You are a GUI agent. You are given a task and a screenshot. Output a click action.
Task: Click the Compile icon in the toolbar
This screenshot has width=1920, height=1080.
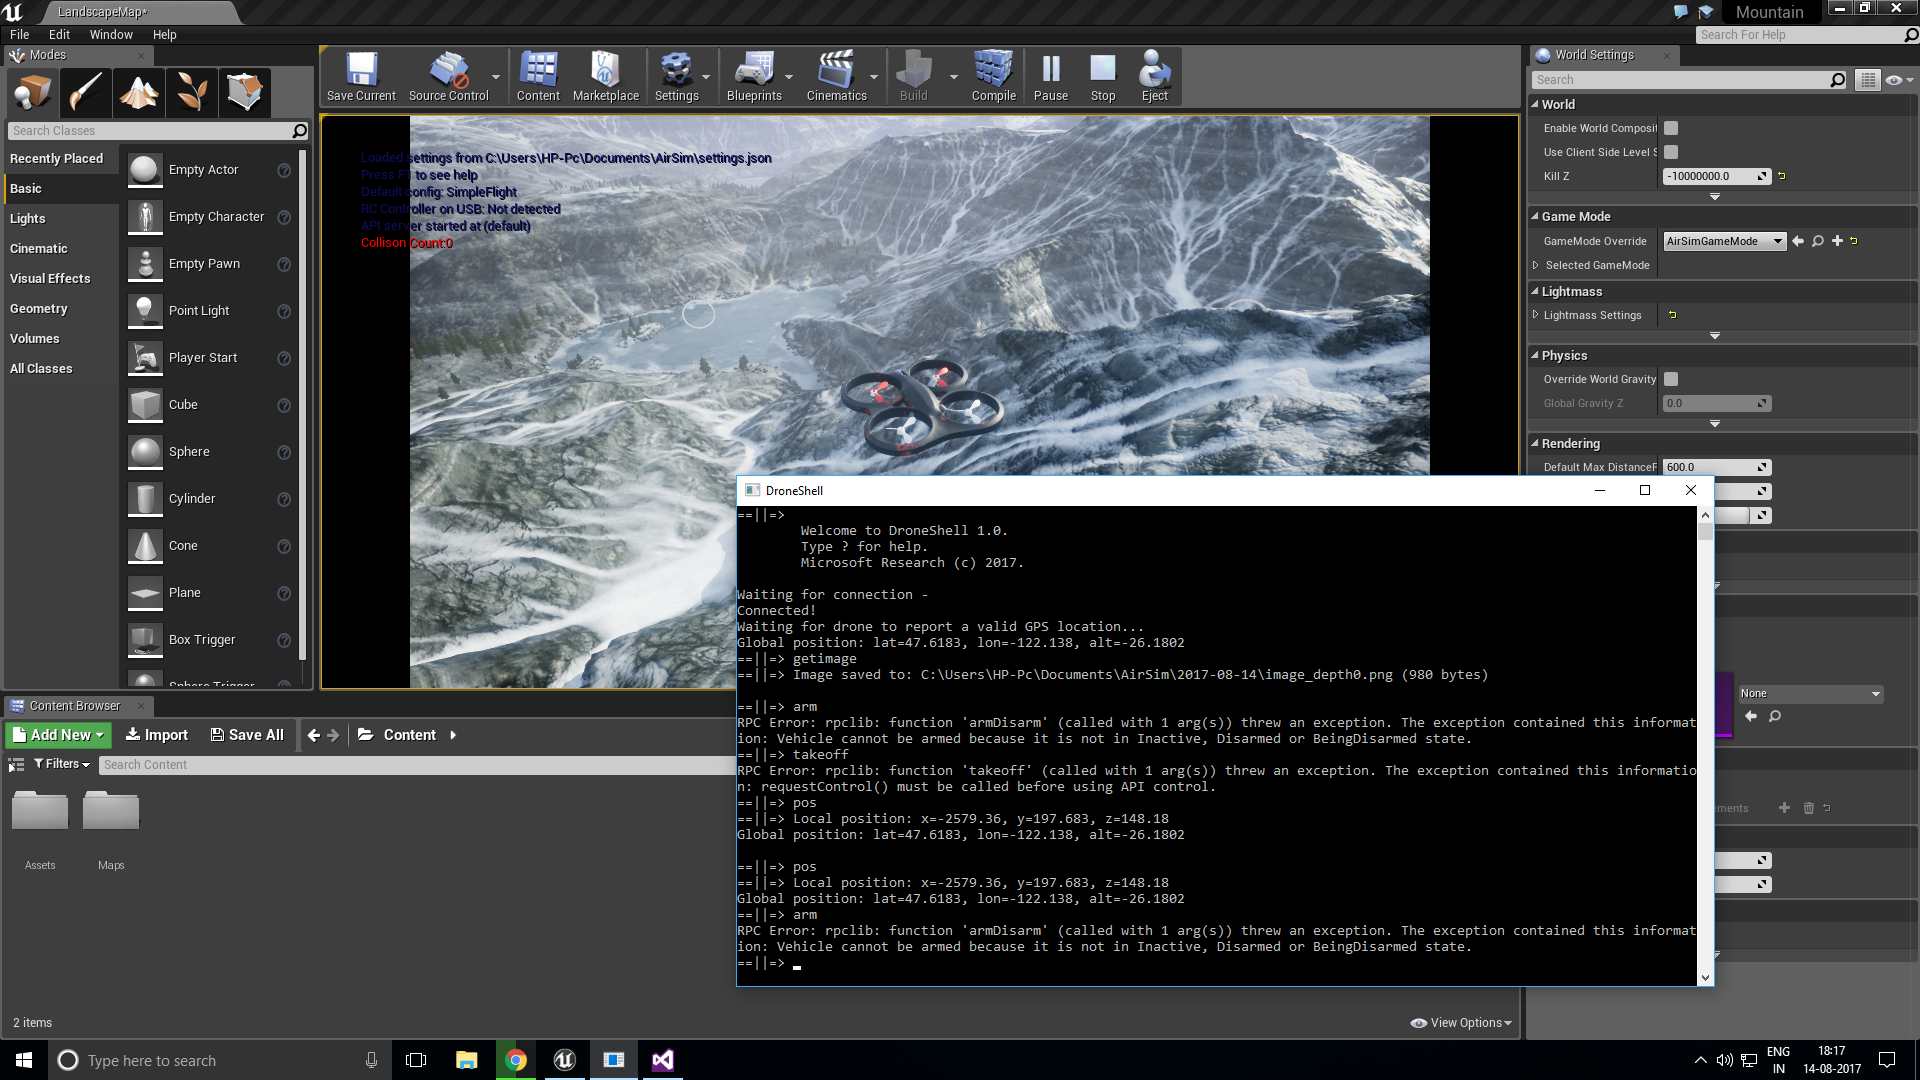click(993, 70)
